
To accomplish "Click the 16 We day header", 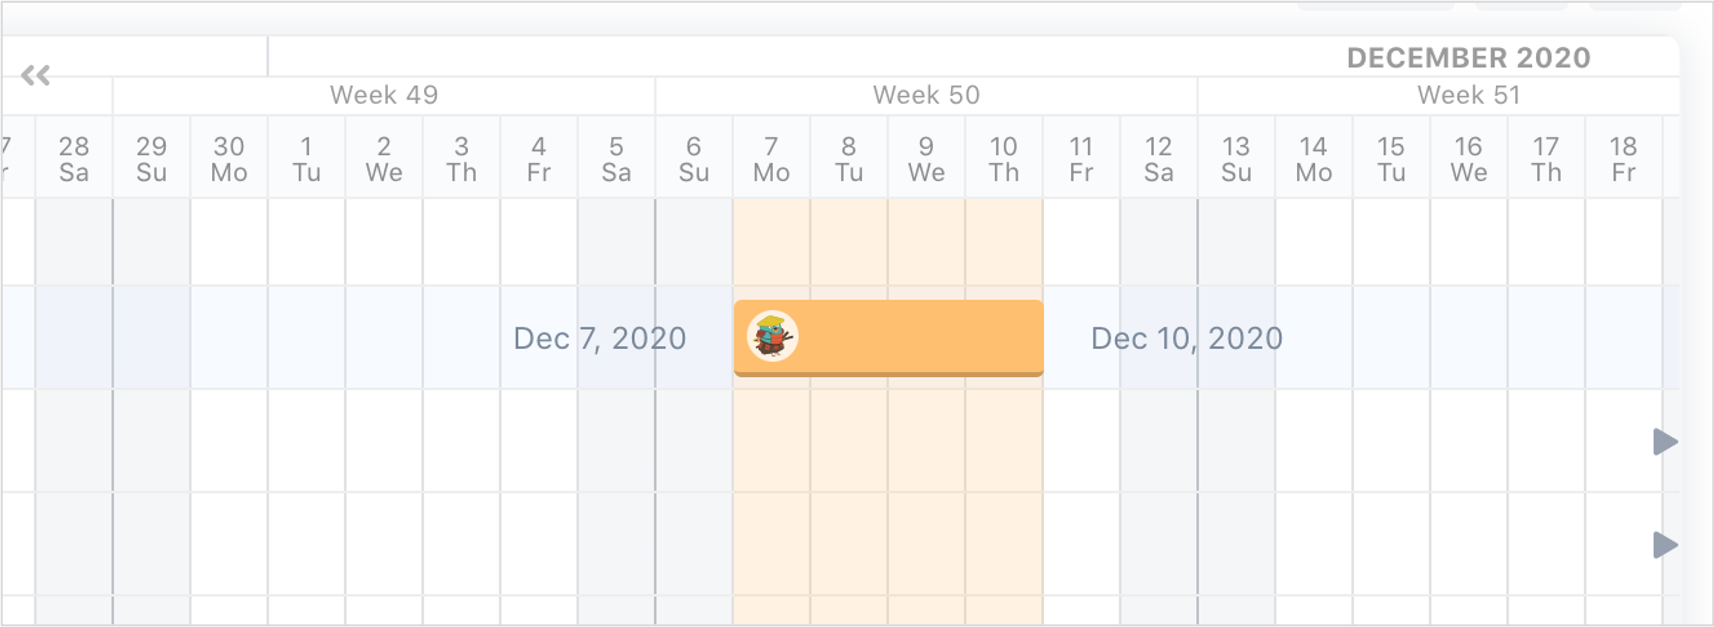I will (1468, 159).
